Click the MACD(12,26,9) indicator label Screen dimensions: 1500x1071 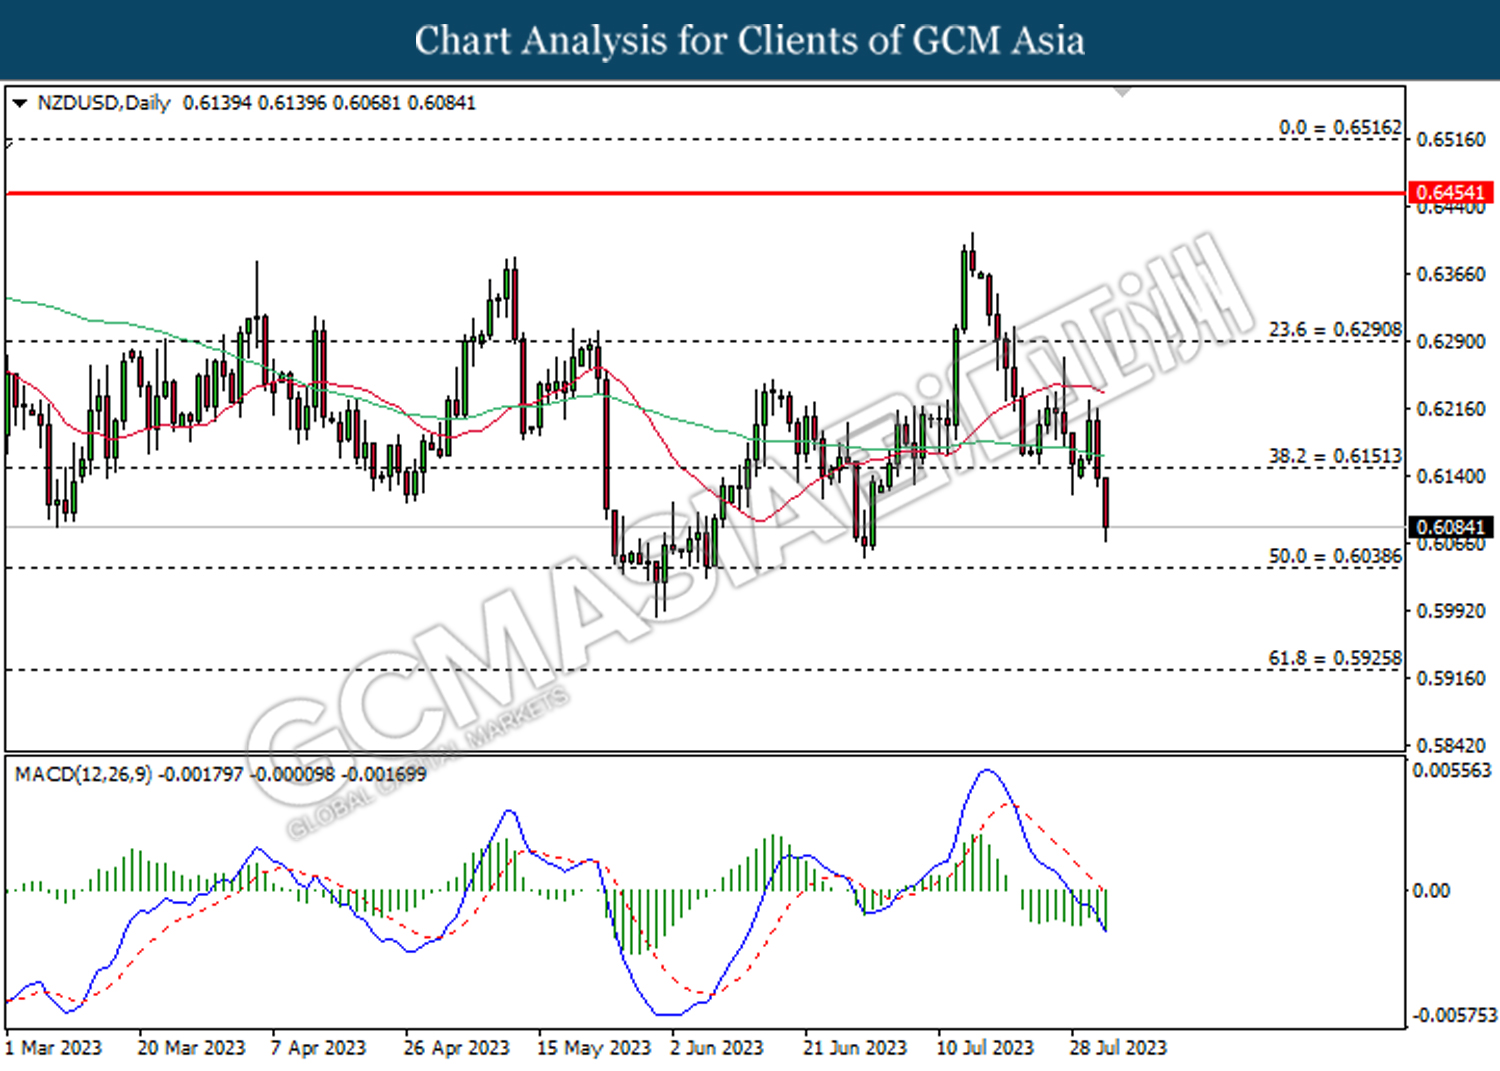click(83, 774)
